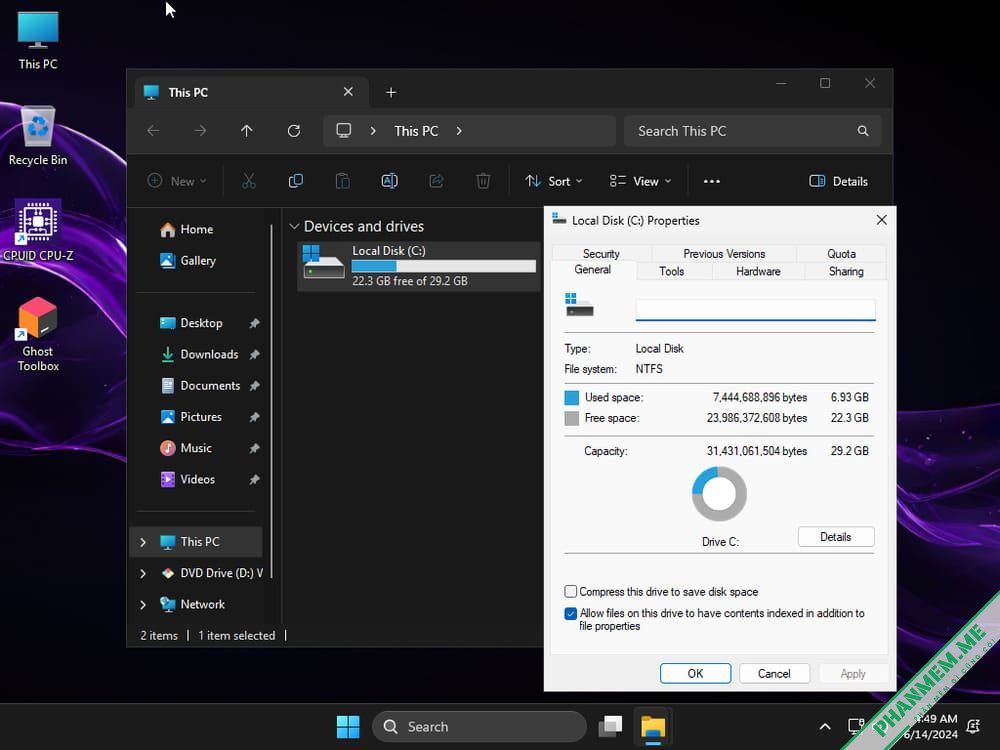This screenshot has width=1000, height=750.
Task: Launch CPUID CPU-Z from the desktop
Action: 38,231
